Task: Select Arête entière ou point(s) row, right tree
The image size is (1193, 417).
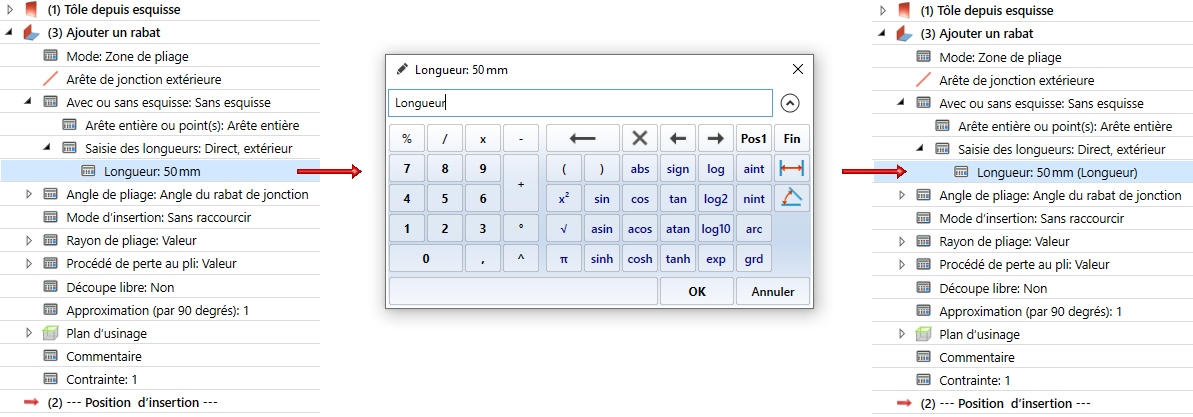Action: pyautogui.click(x=1032, y=126)
